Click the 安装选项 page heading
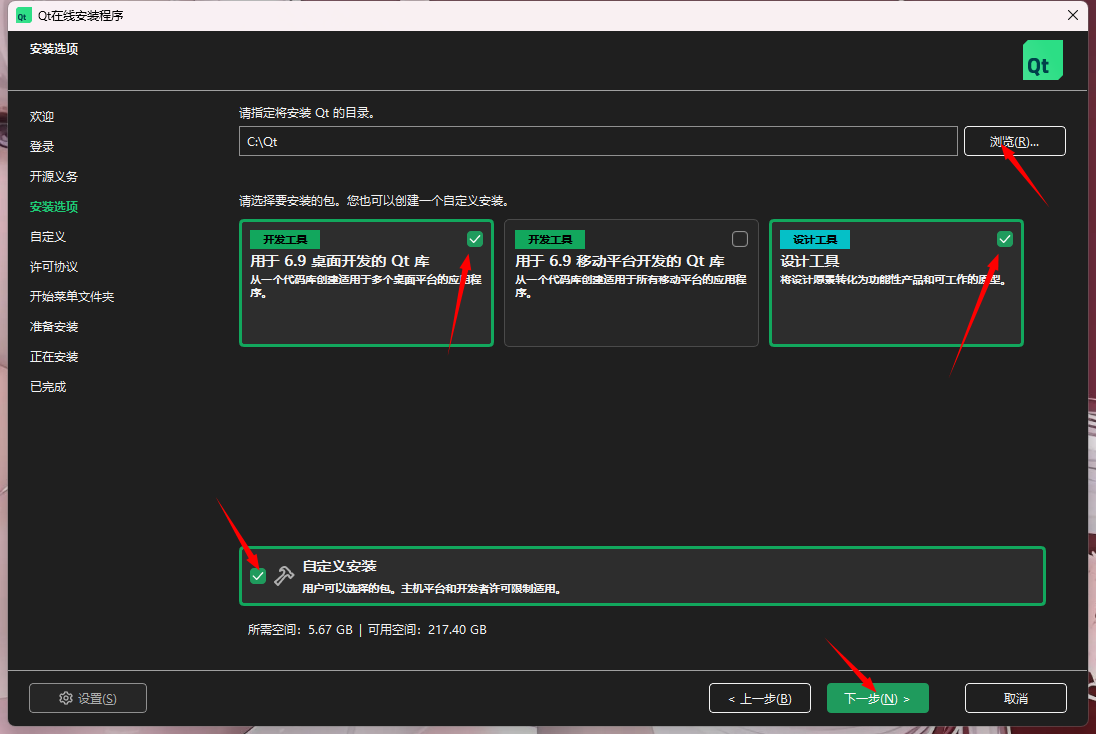The image size is (1096, 734). point(54,49)
